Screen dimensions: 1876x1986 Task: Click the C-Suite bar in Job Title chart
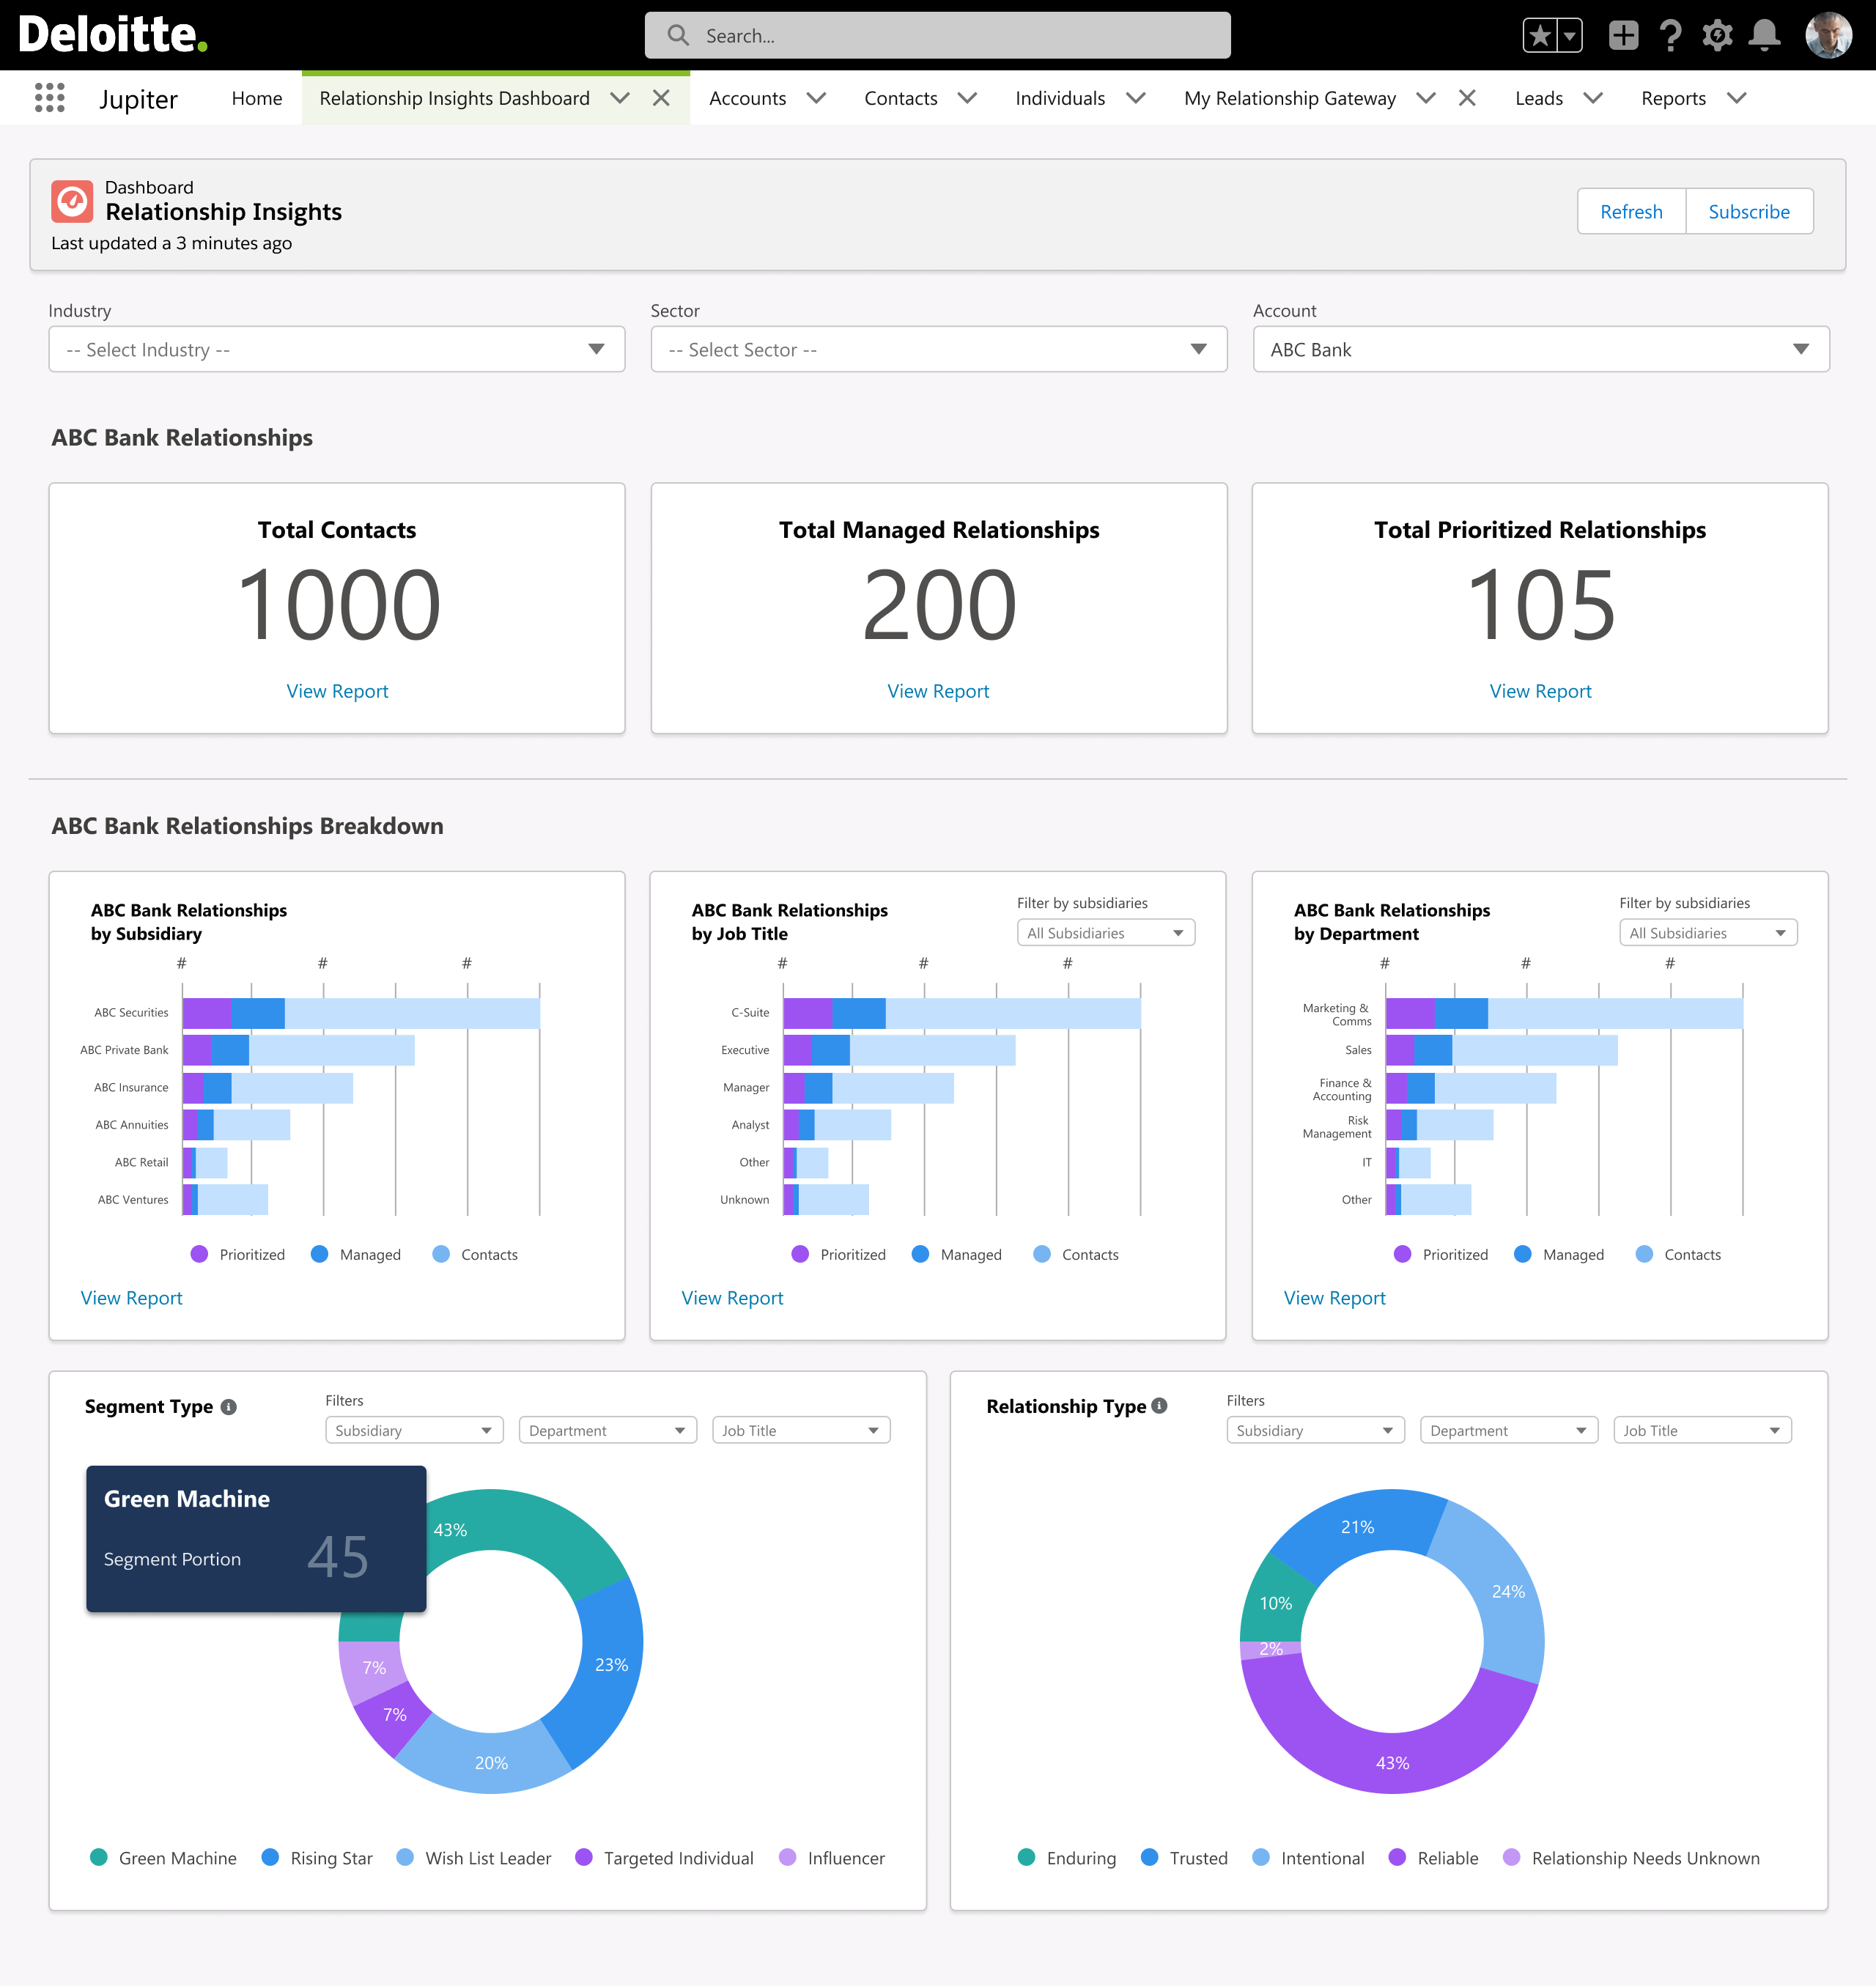coord(961,1013)
